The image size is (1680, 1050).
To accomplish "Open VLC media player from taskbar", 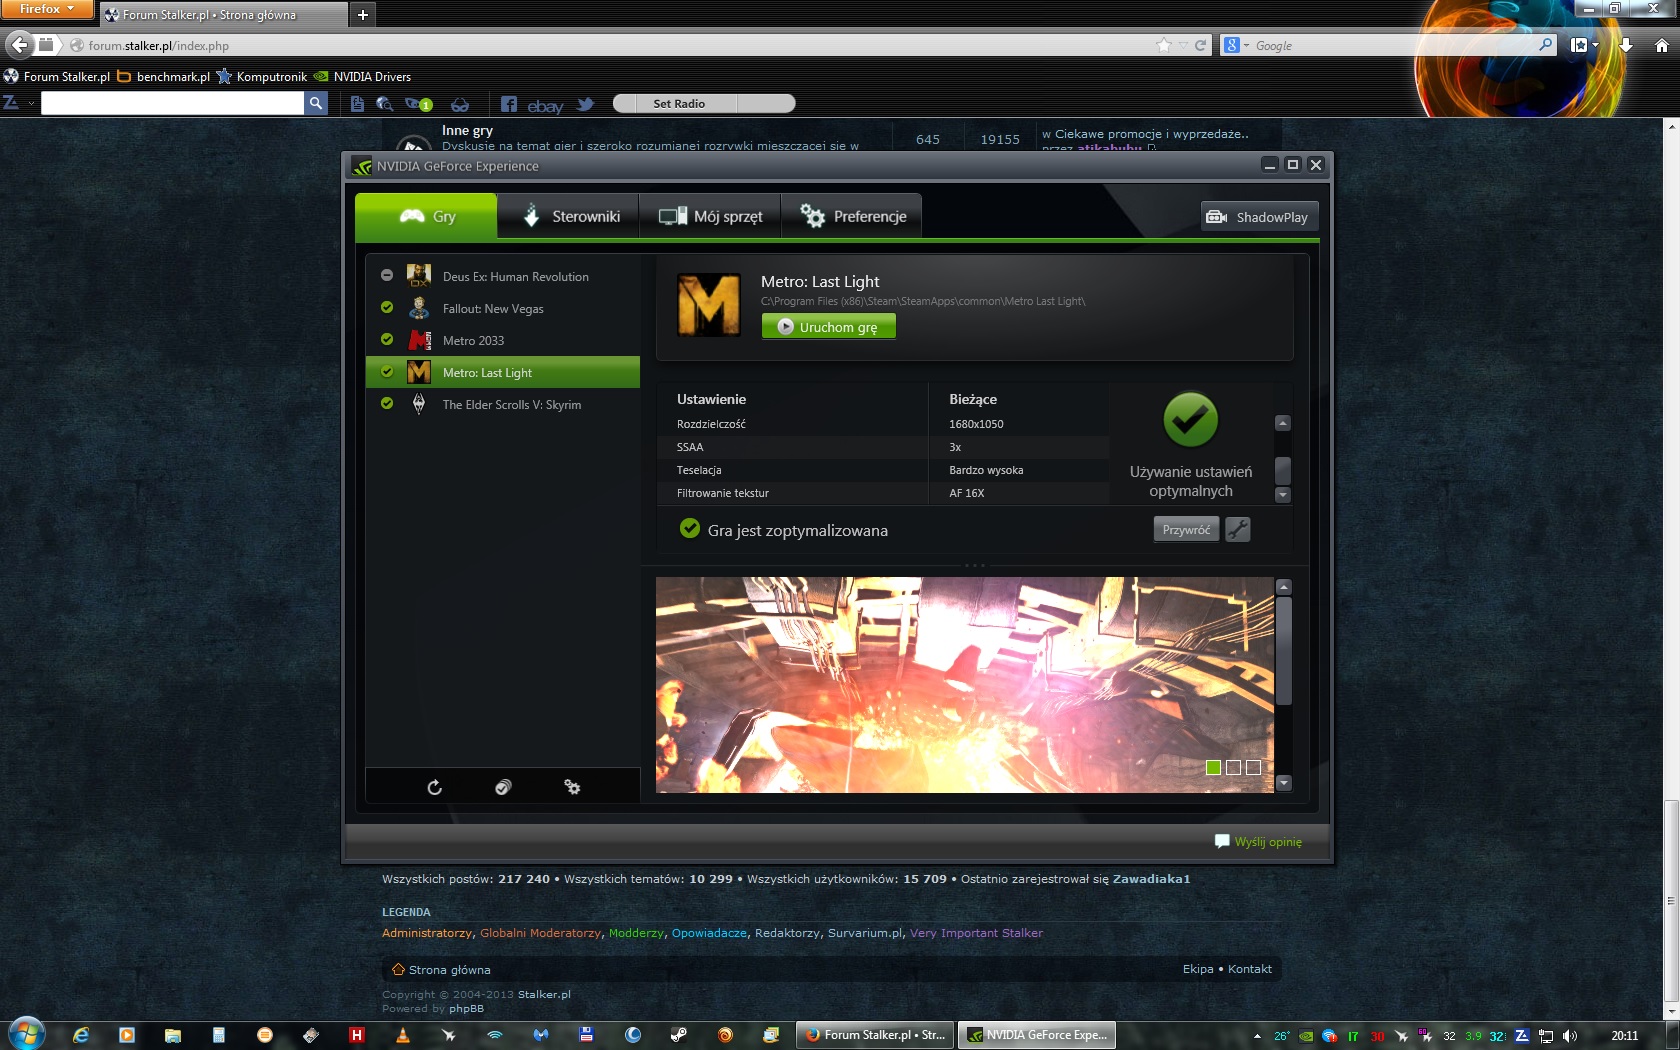I will tap(403, 1035).
